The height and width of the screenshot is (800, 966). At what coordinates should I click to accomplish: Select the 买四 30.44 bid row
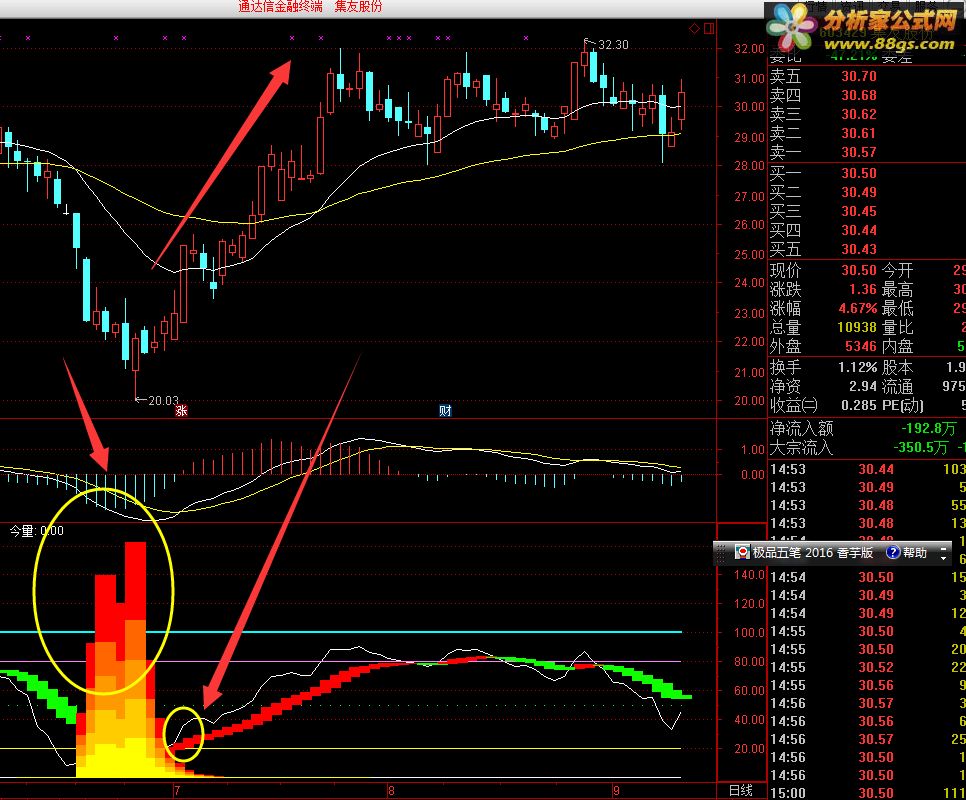click(867, 230)
